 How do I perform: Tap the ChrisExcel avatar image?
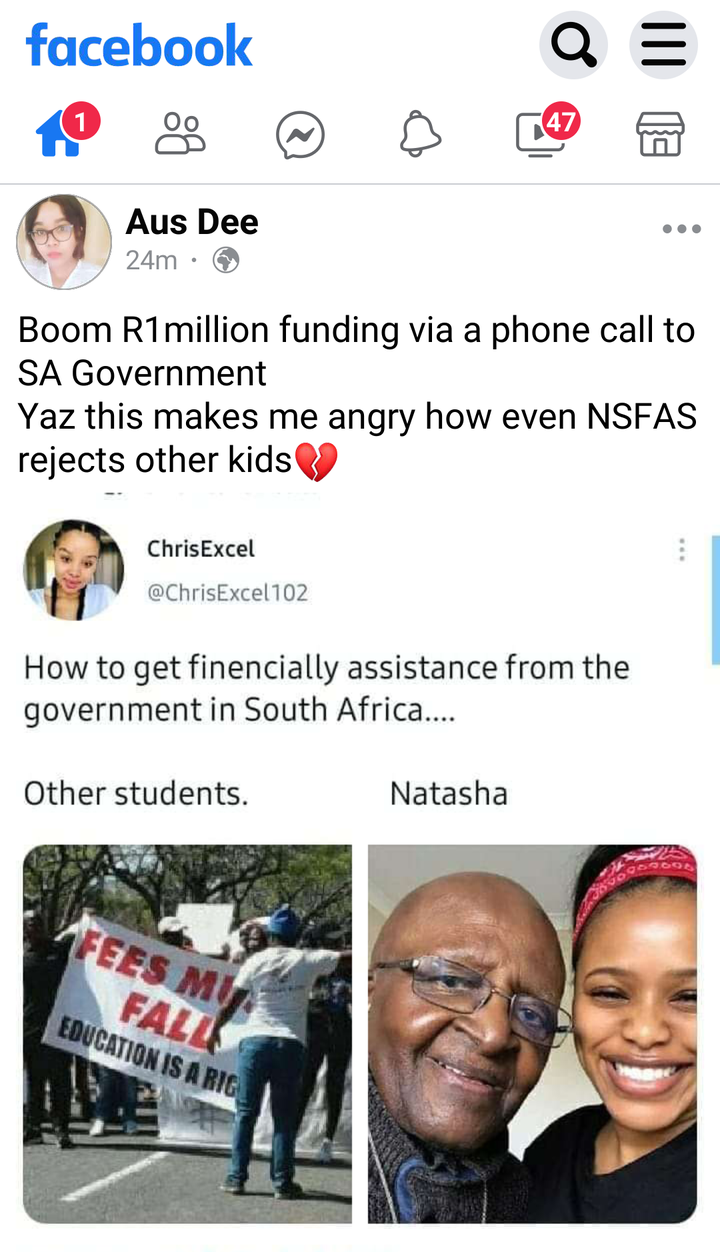[x=74, y=569]
